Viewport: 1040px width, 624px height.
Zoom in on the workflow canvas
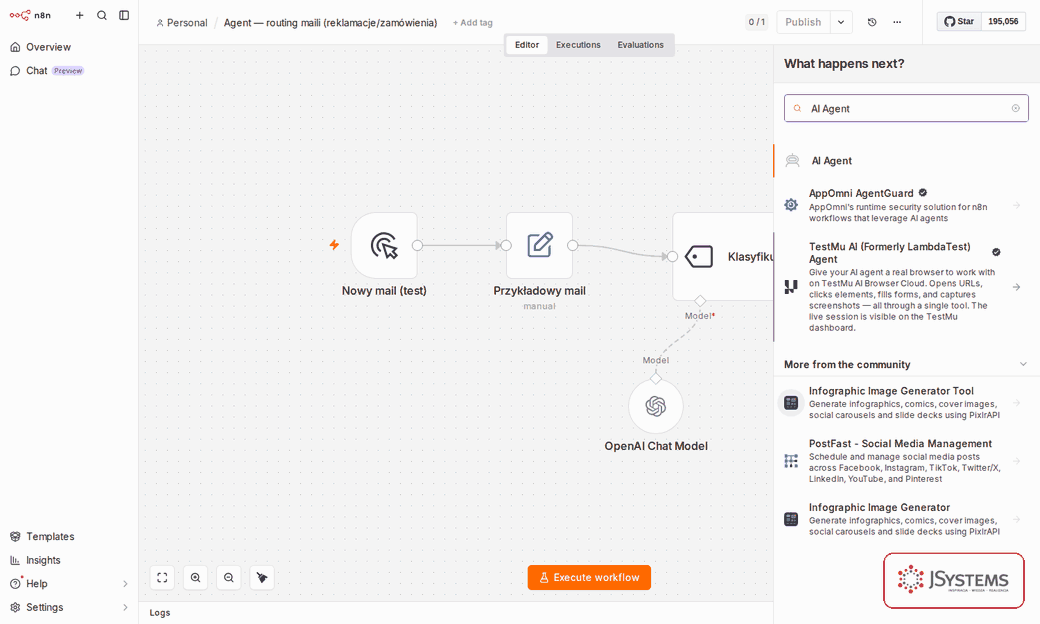196,578
